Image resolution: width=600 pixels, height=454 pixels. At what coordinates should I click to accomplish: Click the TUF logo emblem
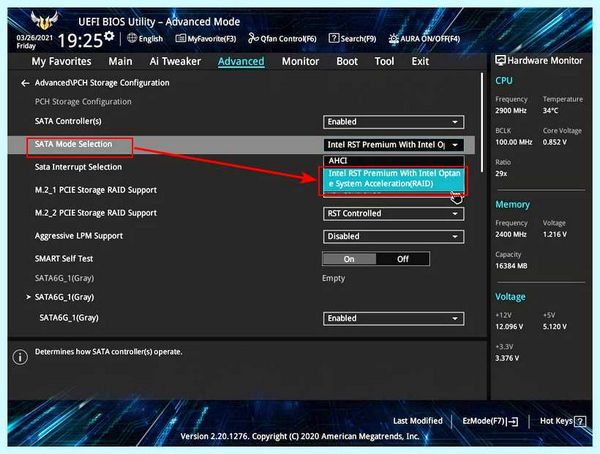point(44,20)
